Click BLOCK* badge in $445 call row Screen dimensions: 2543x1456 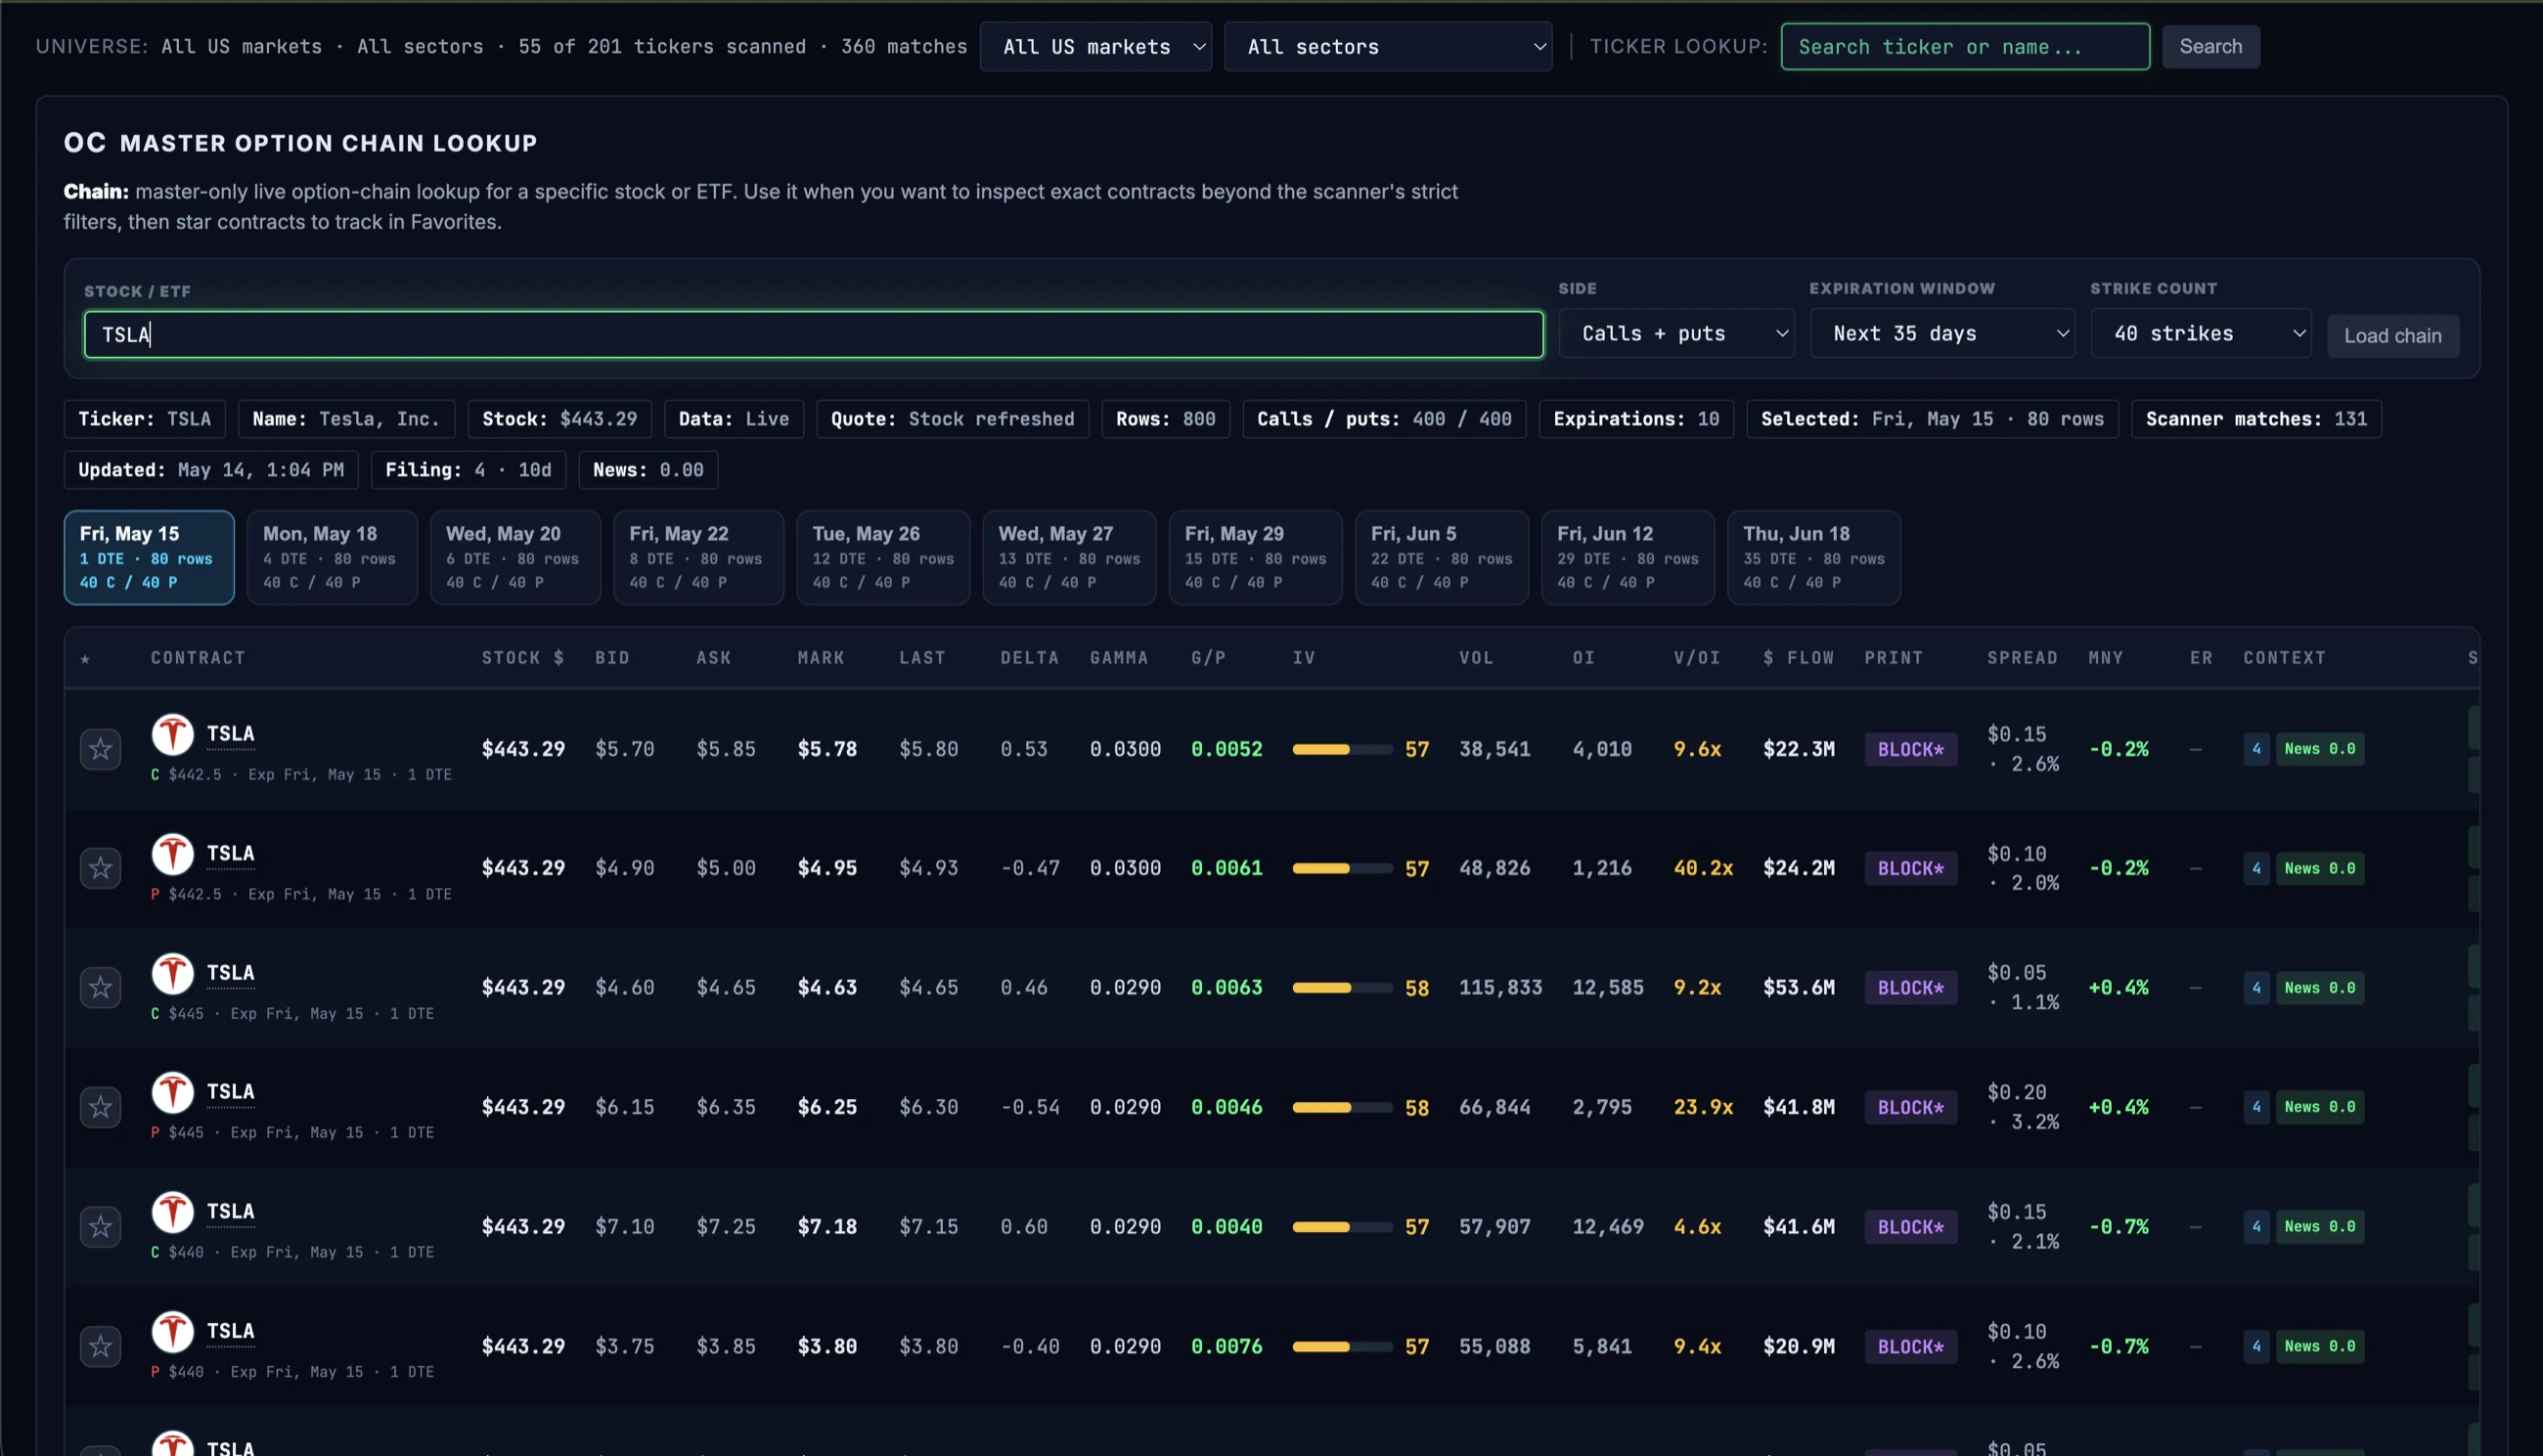pos(1910,988)
